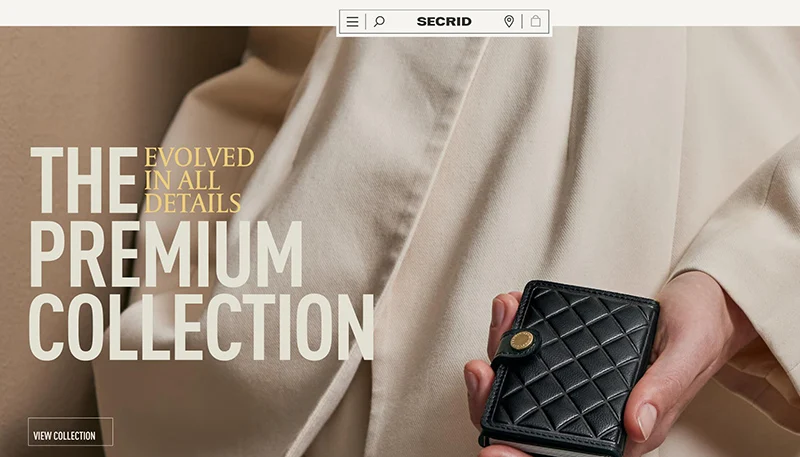Select the black quilted wallet image

(569, 367)
